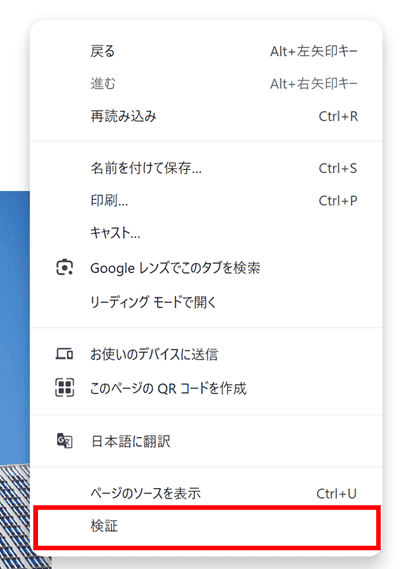Select the キャスト... option

(206, 233)
